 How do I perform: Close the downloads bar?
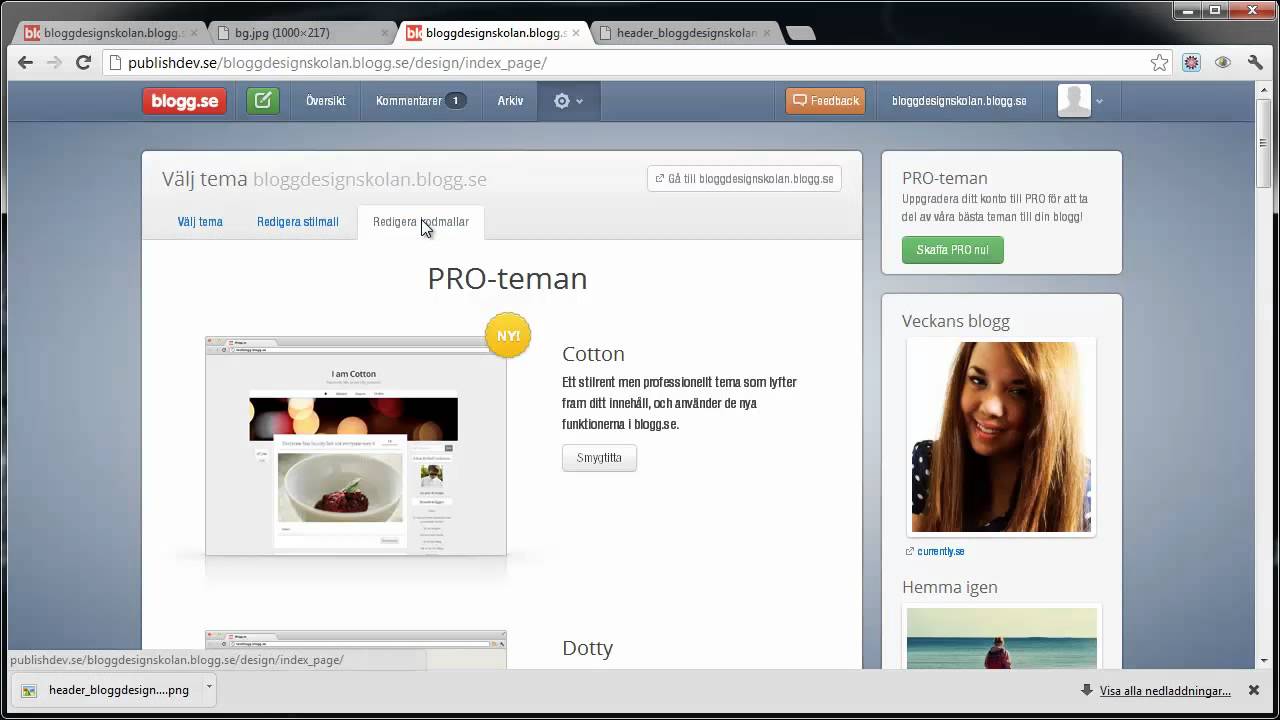pos(1254,691)
